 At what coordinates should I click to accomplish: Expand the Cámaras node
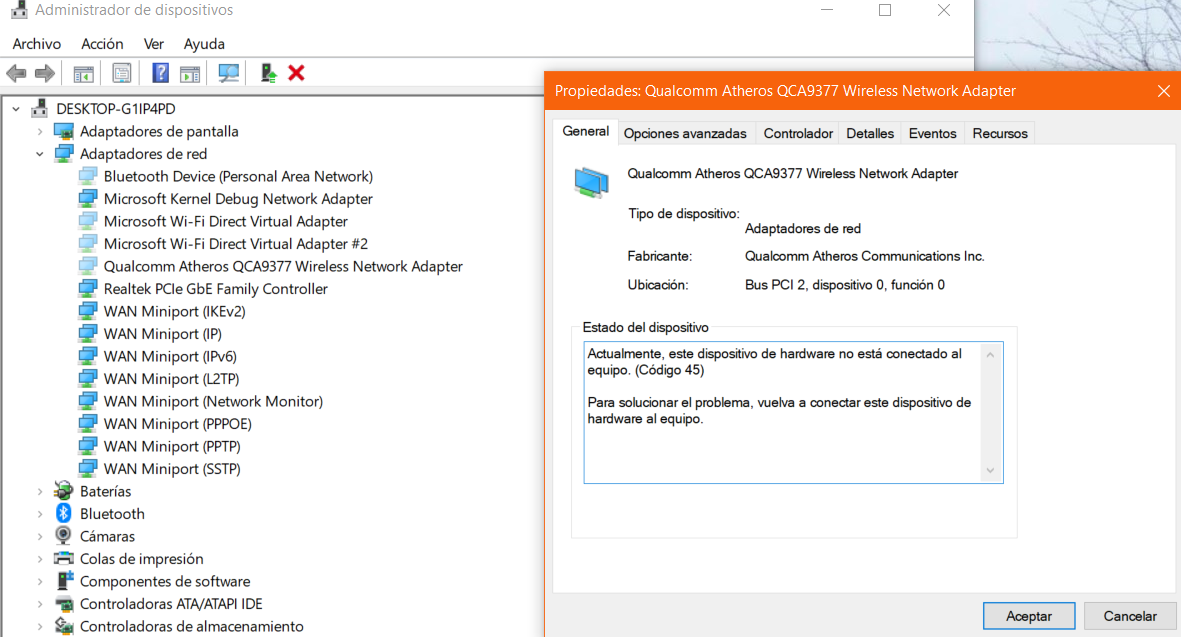pyautogui.click(x=40, y=537)
